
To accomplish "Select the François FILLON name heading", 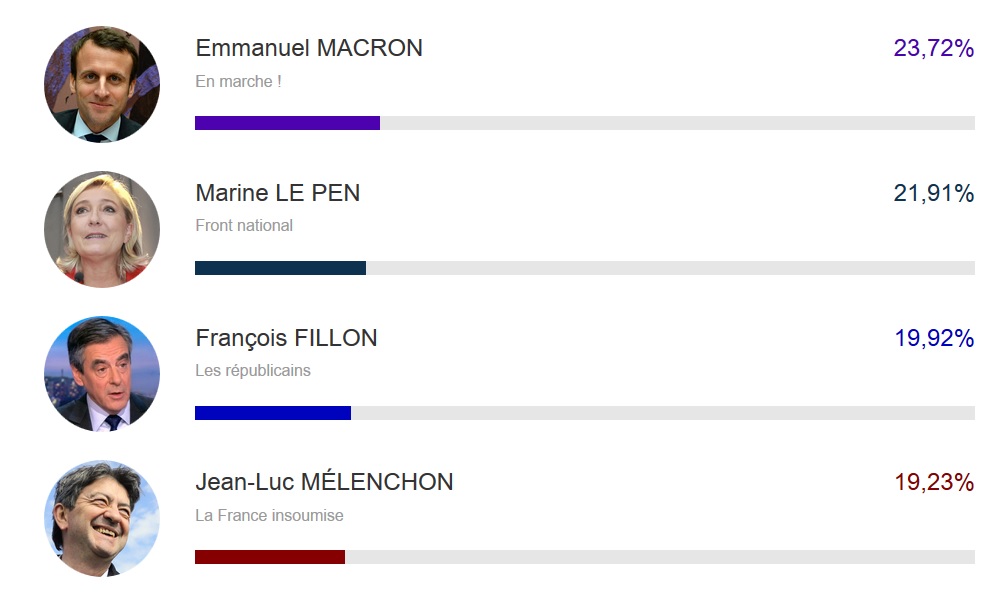I will pos(286,338).
